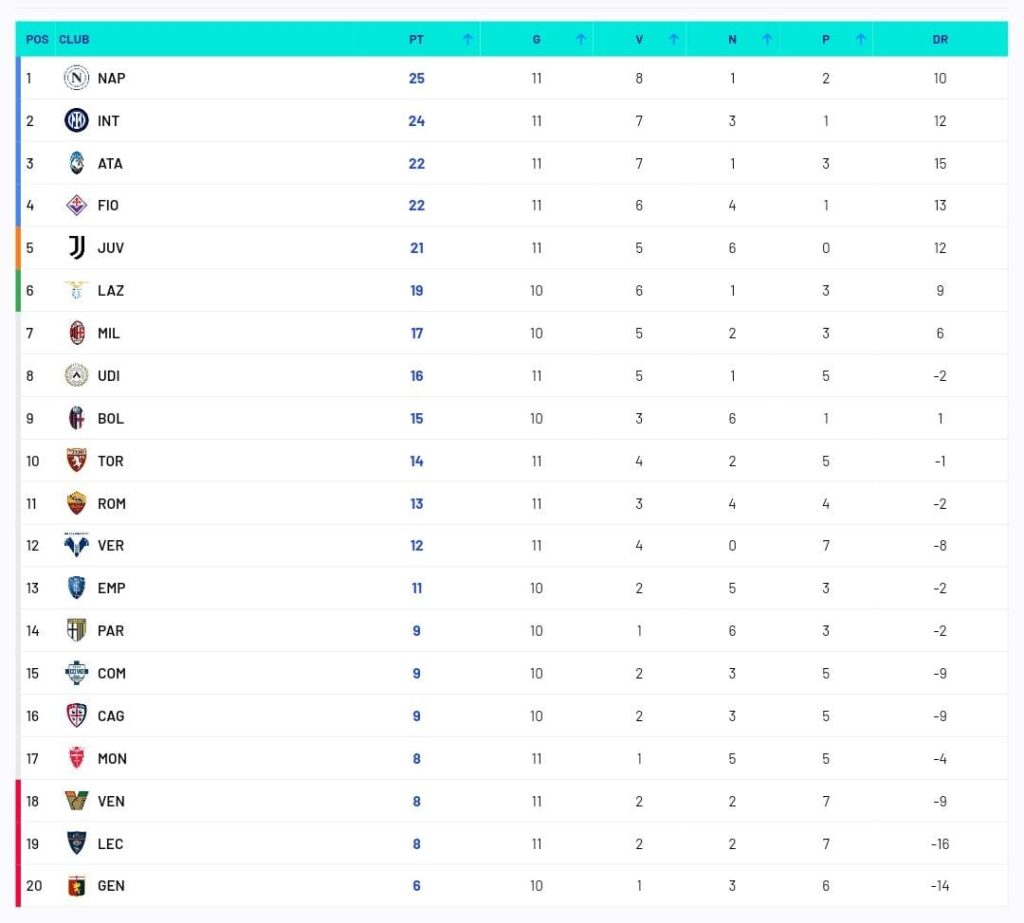Select the Lecce row points value
The image size is (1024, 923).
(417, 843)
